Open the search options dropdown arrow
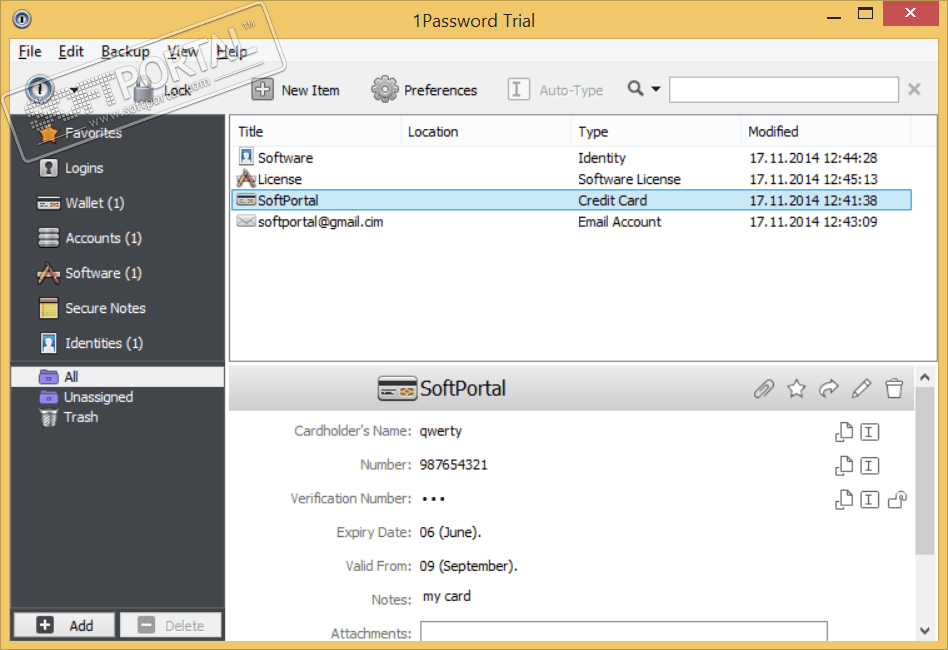Image resolution: width=948 pixels, height=650 pixels. (x=656, y=89)
